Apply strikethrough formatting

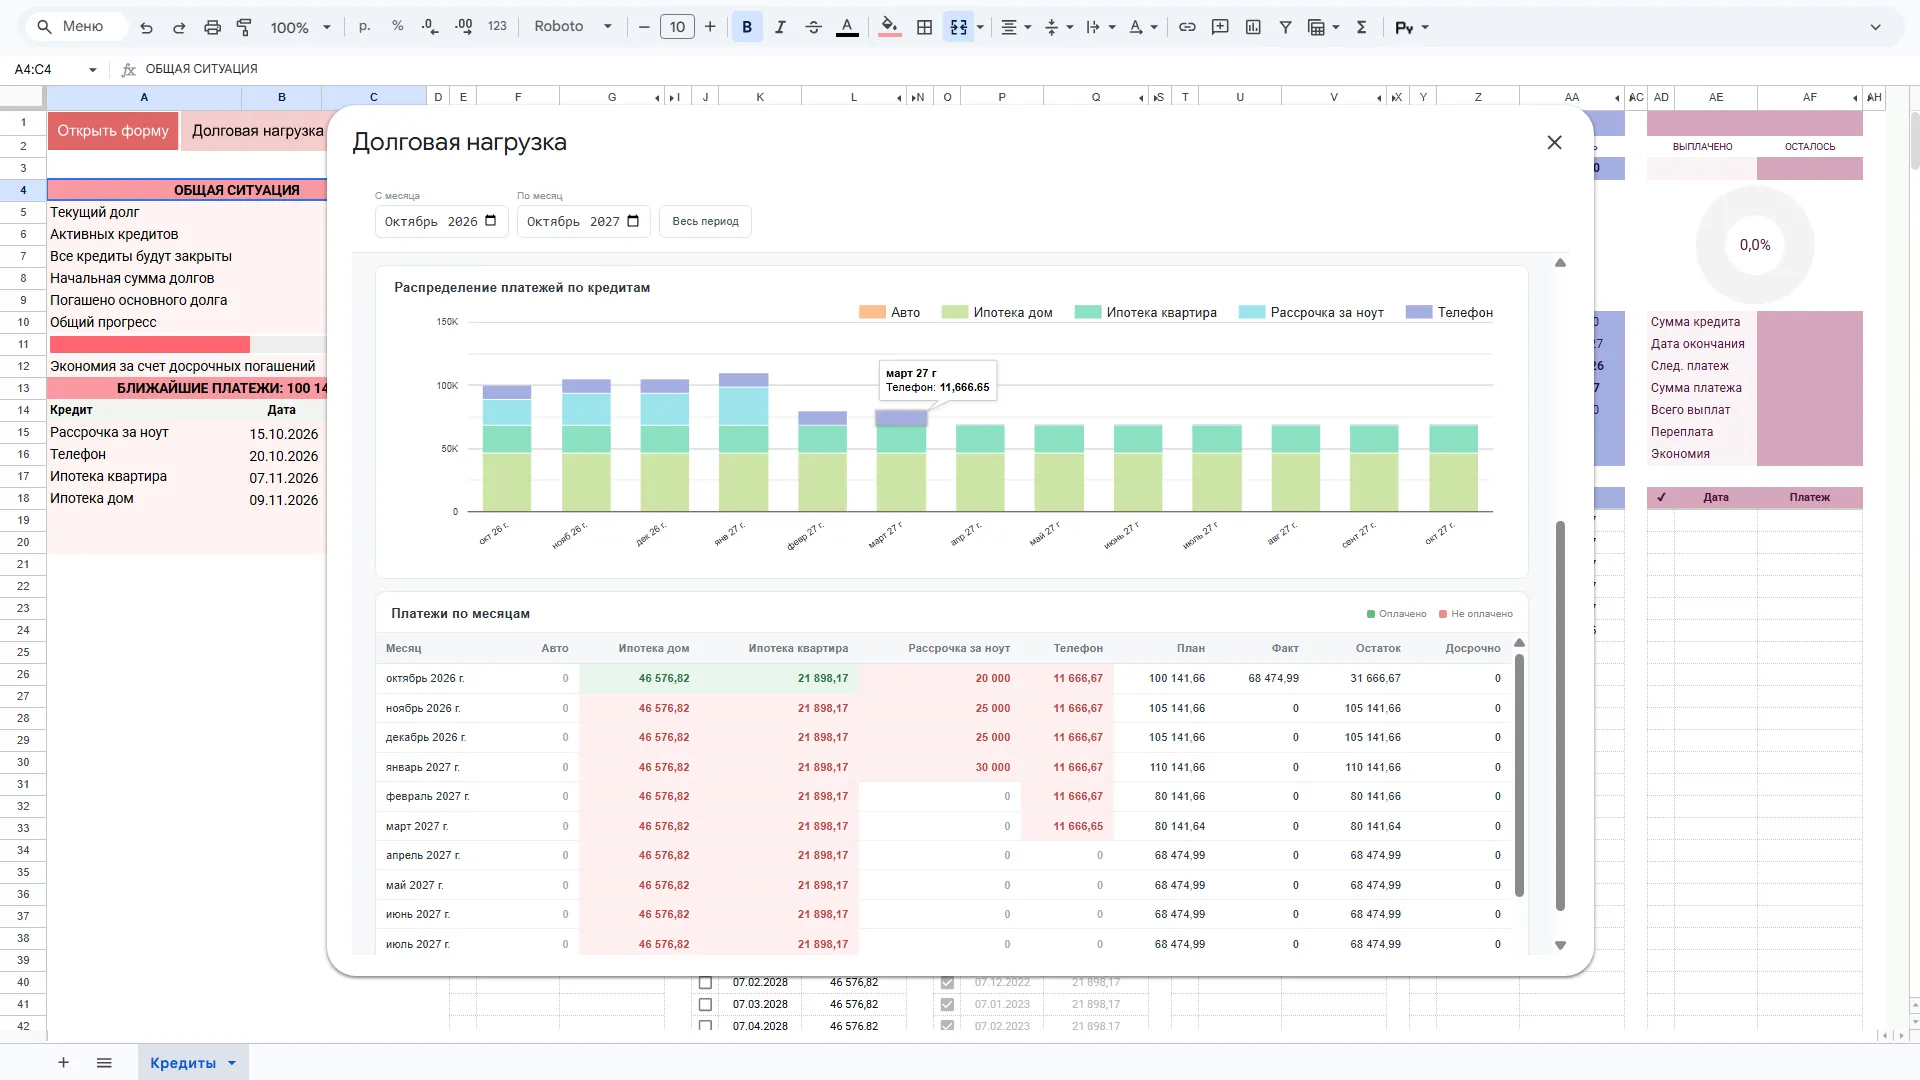tap(813, 27)
